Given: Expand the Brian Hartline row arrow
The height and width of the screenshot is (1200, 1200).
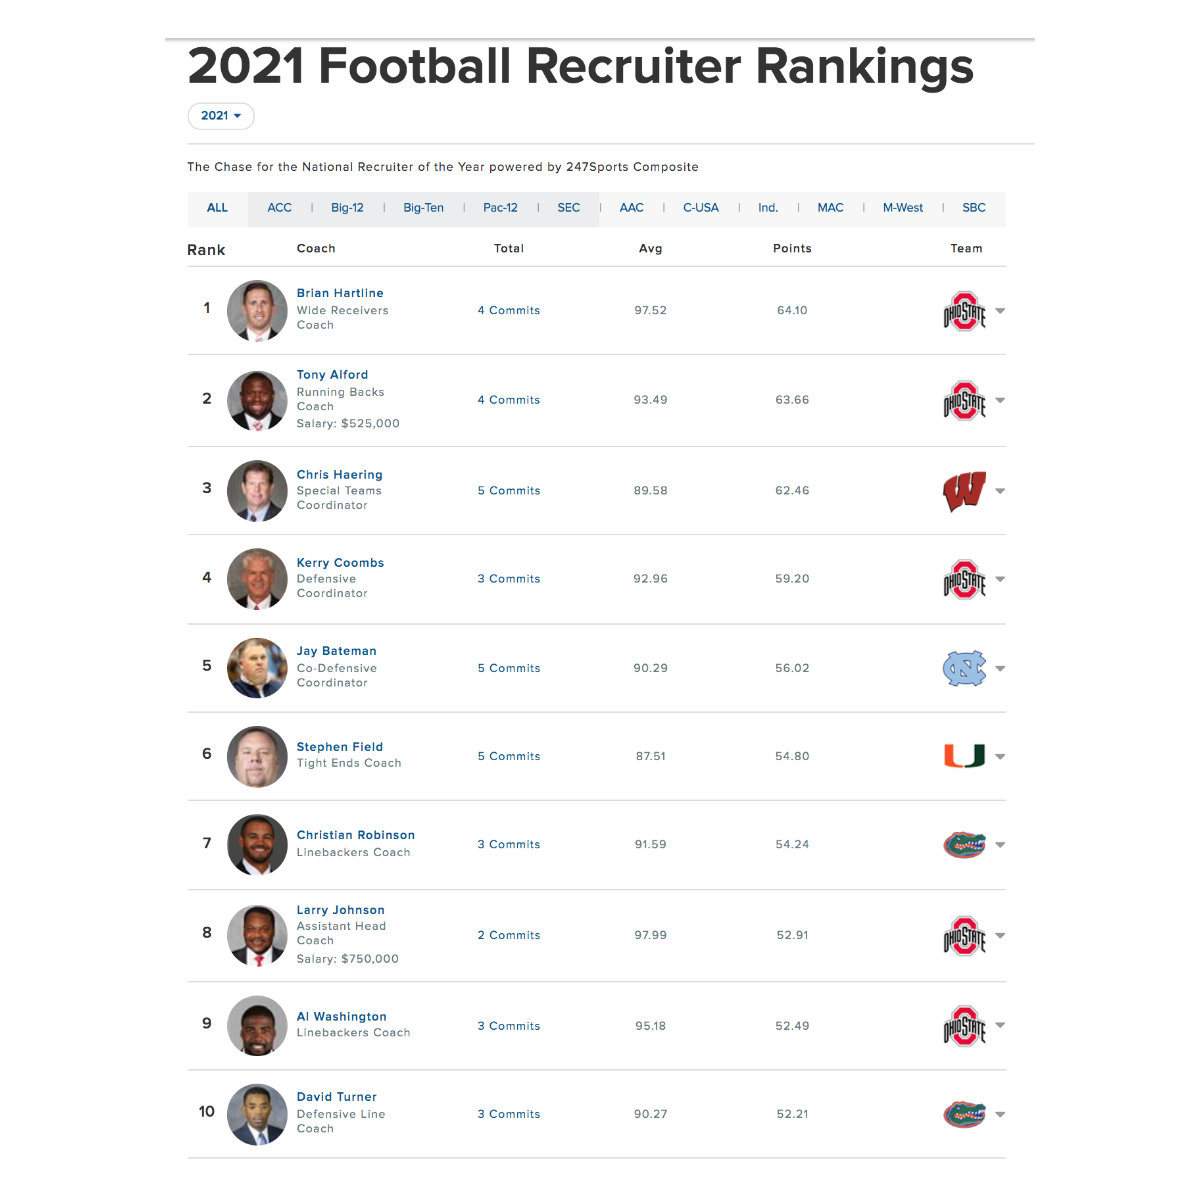Looking at the screenshot, I should pyautogui.click(x=1000, y=311).
